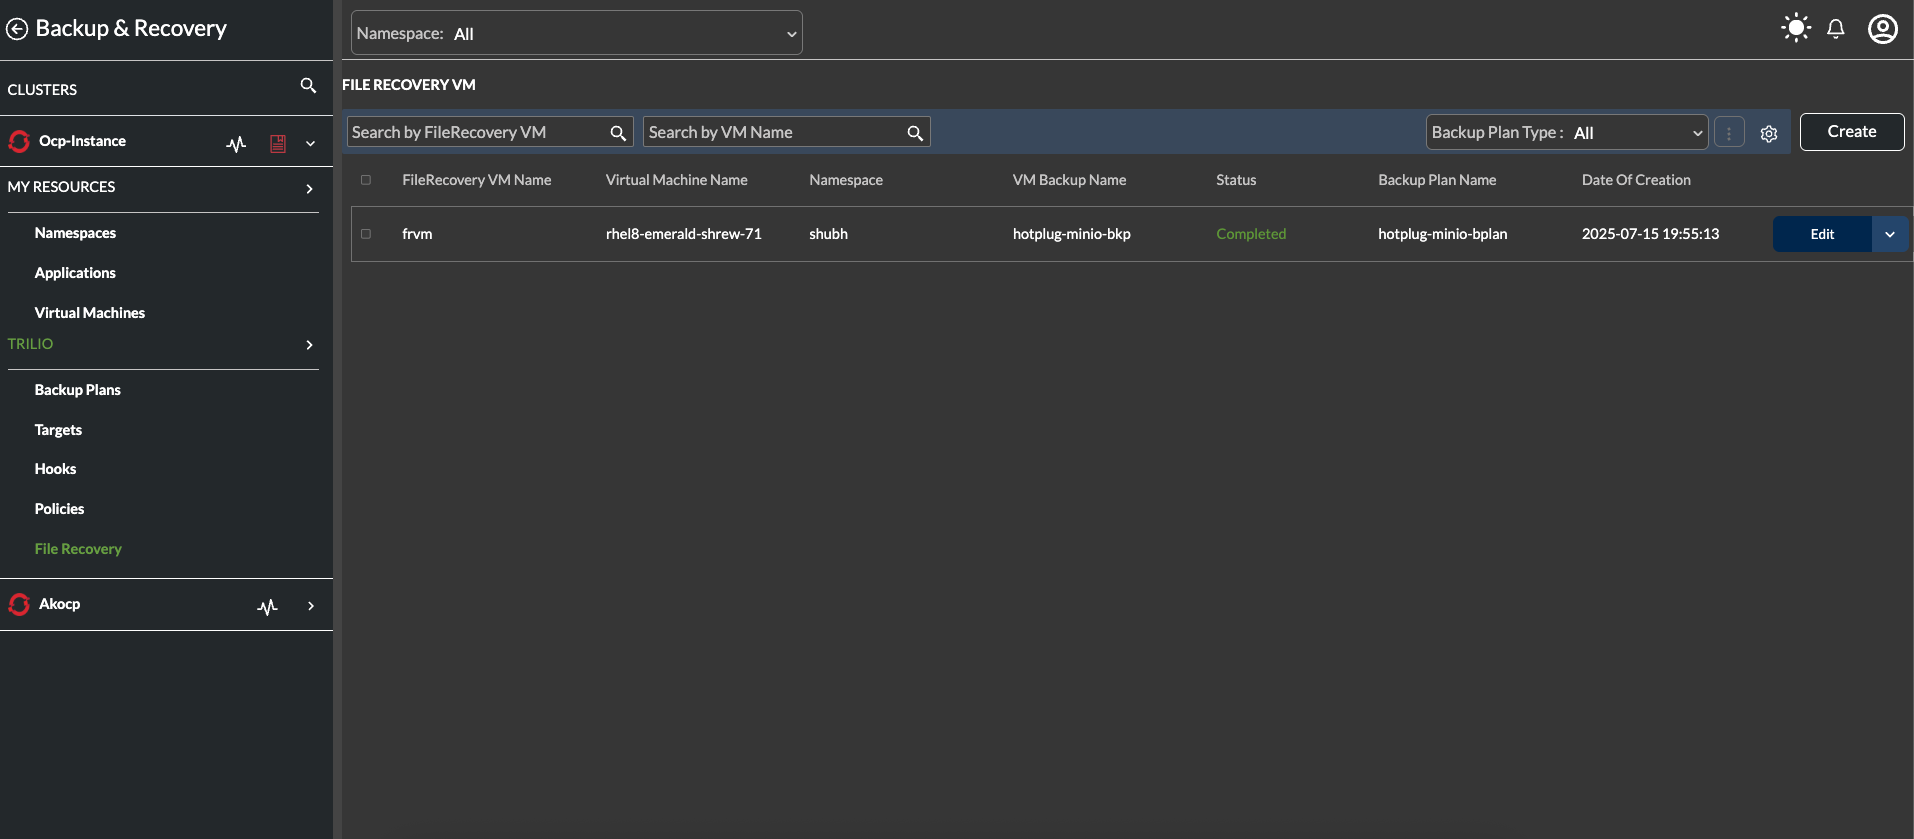Open the Namespace dropdown
Viewport: 1914px width, 839px height.
click(576, 33)
